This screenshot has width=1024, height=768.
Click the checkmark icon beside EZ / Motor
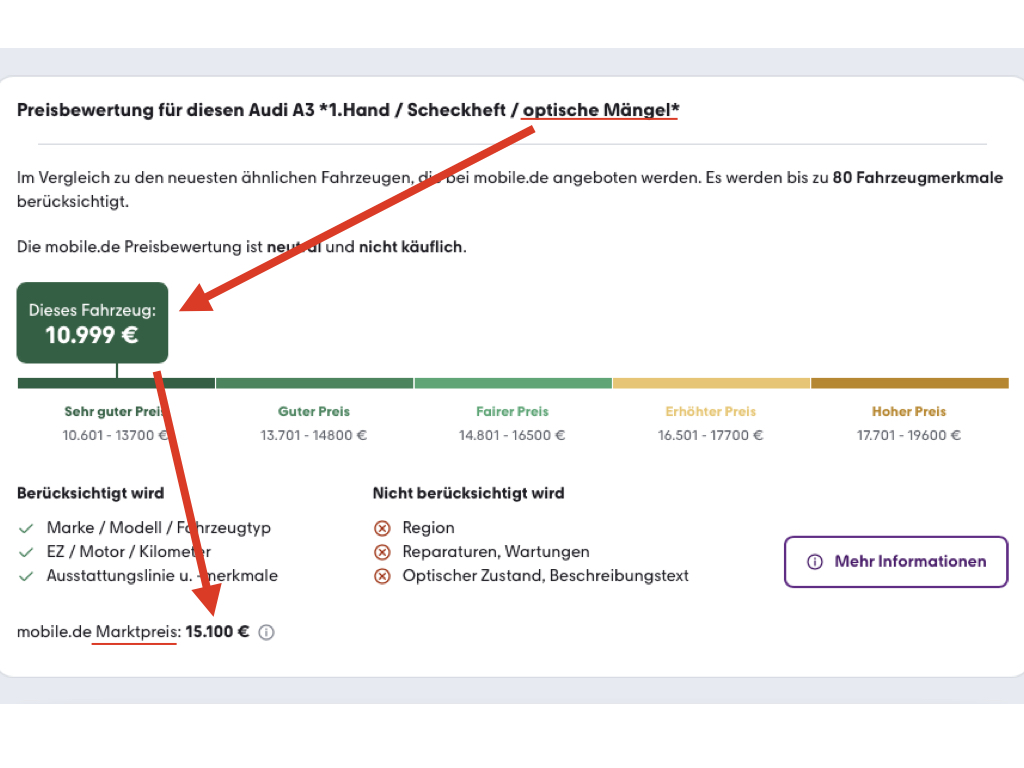tap(26, 552)
